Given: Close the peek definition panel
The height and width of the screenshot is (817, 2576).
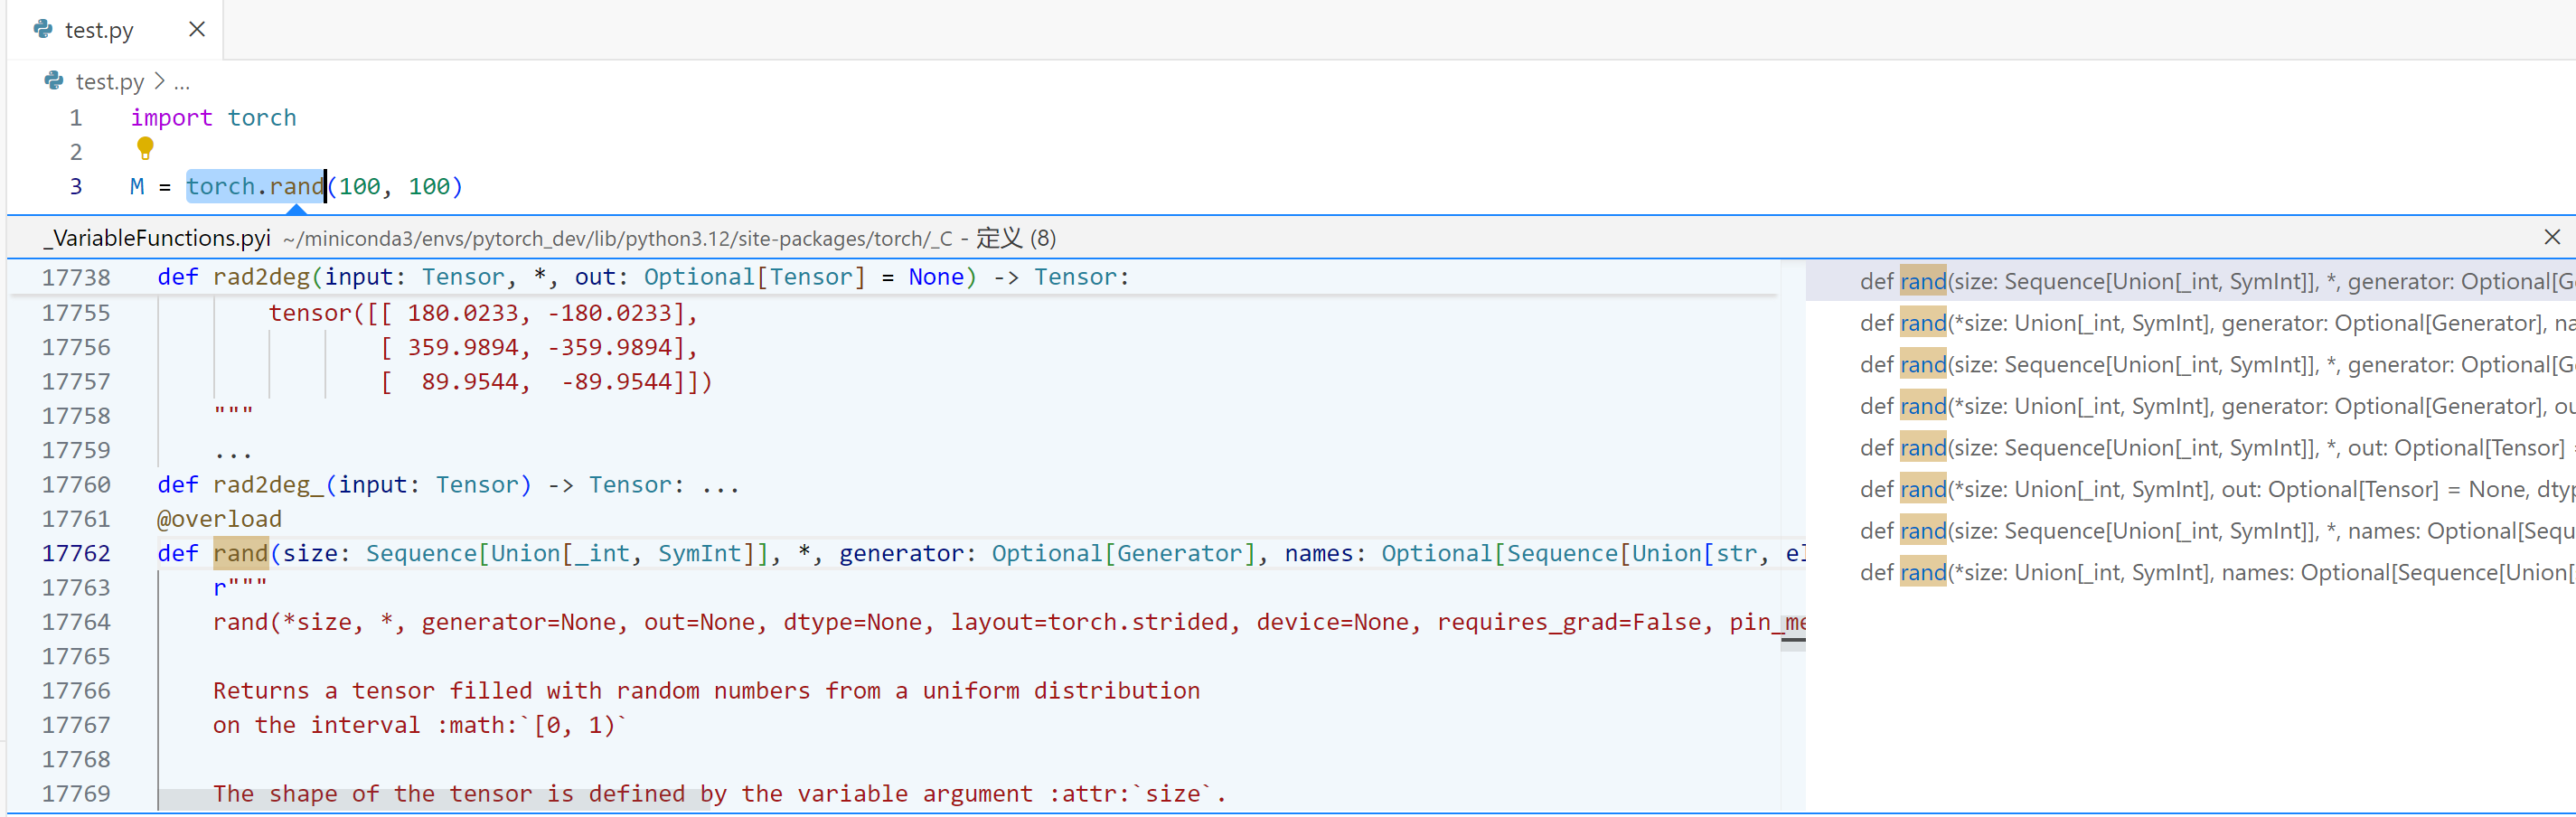Looking at the screenshot, I should (x=2551, y=237).
